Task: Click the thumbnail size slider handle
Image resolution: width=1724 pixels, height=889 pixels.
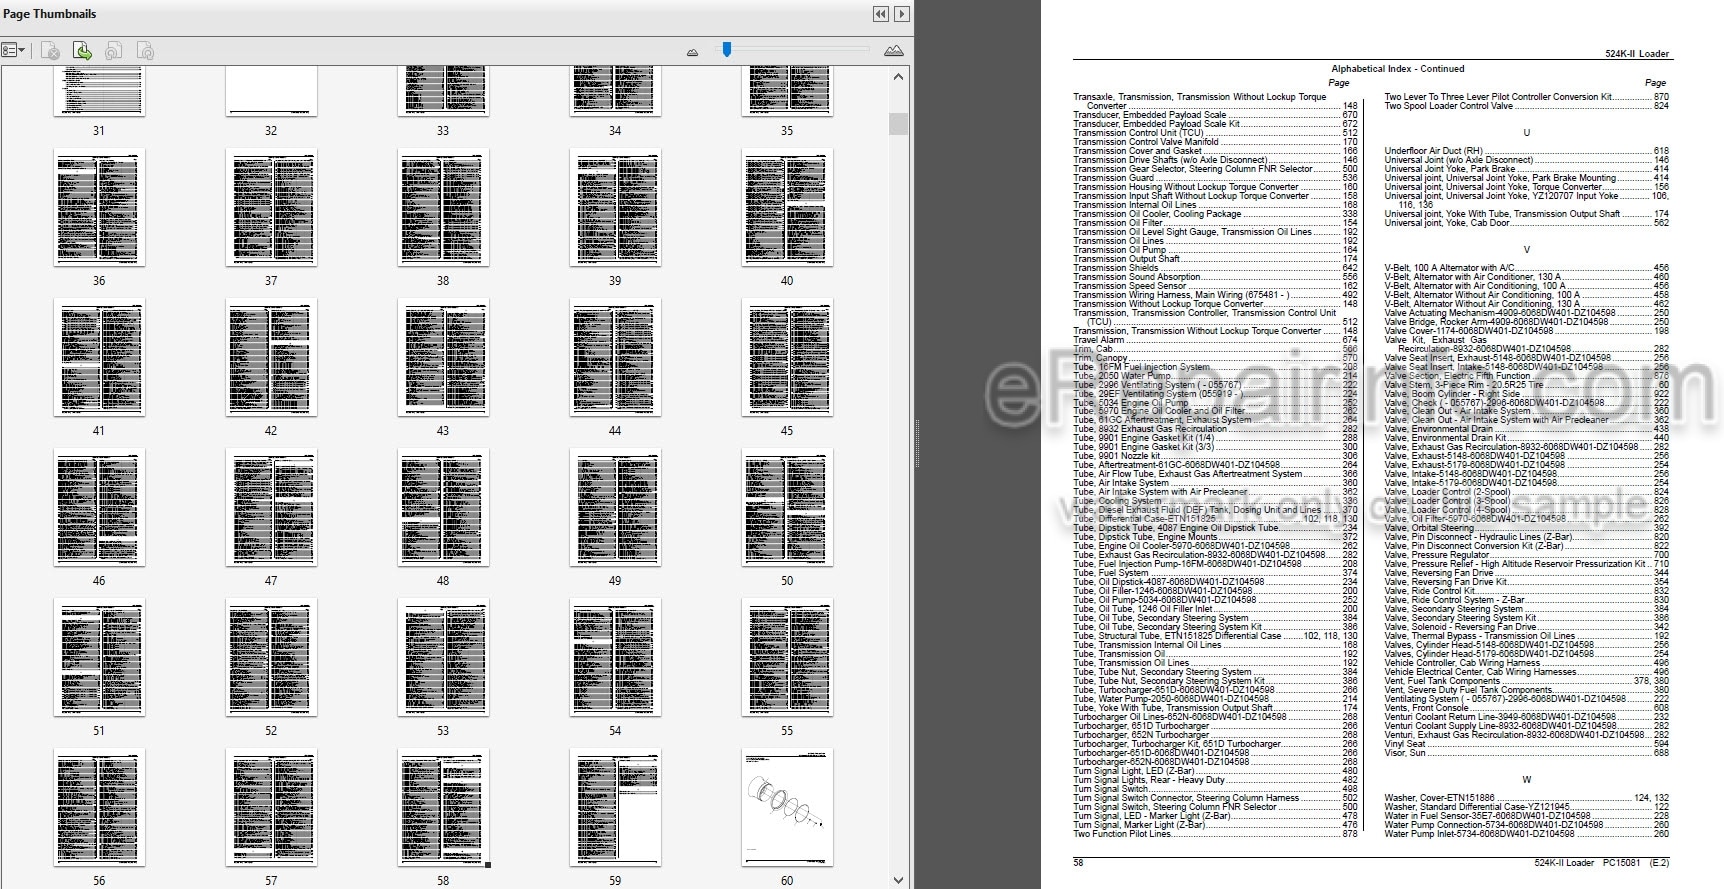Action: click(x=727, y=49)
